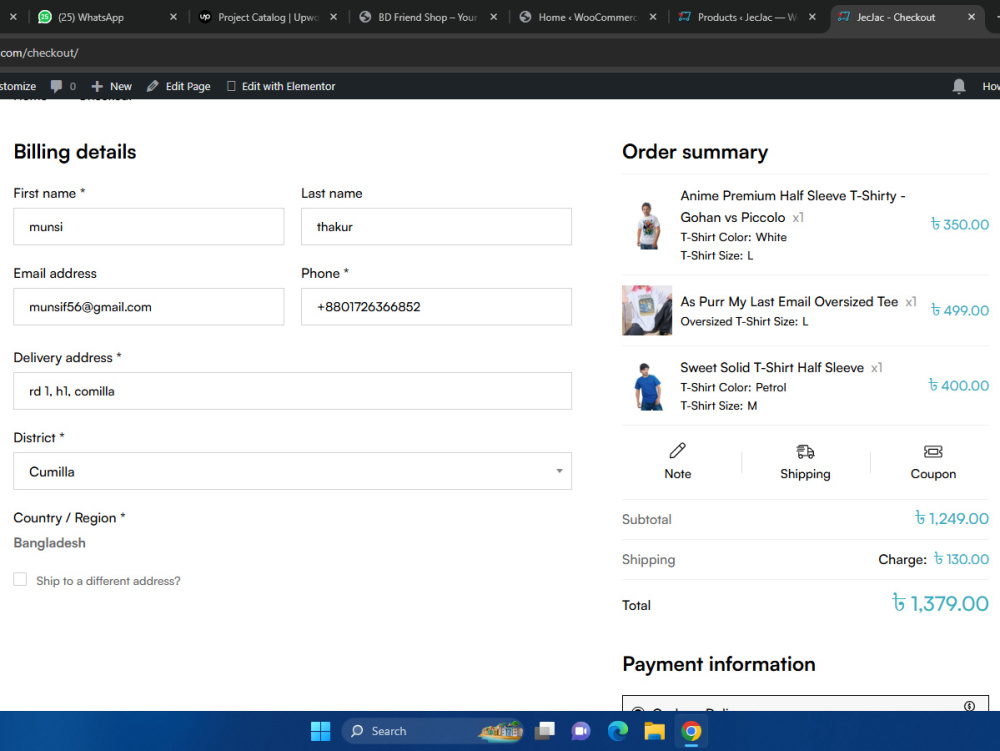Image resolution: width=1000 pixels, height=751 pixels.
Task: Click the Payment information heading
Action: [x=719, y=664]
